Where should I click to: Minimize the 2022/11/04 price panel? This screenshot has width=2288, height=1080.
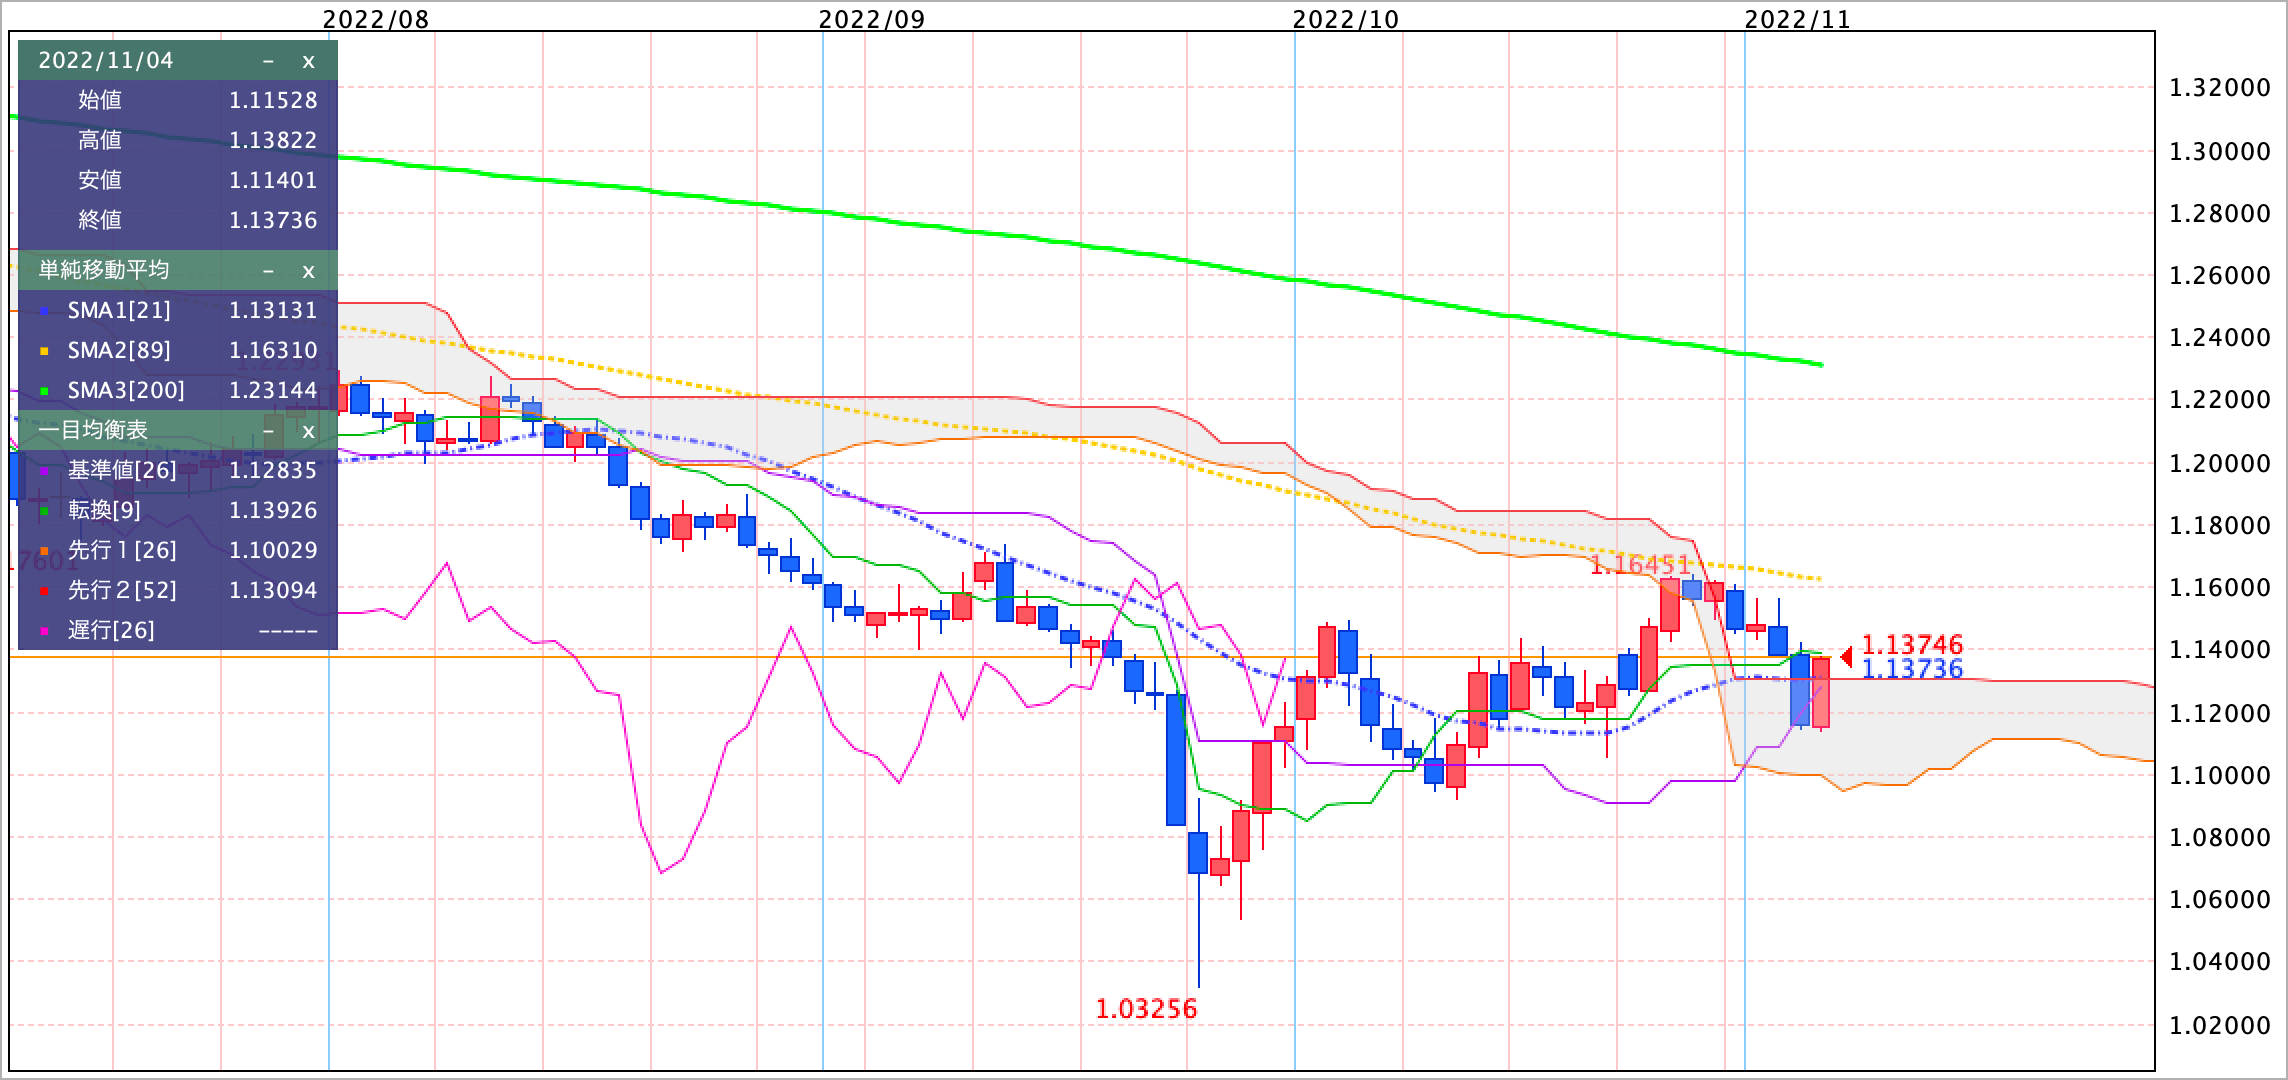[x=268, y=61]
